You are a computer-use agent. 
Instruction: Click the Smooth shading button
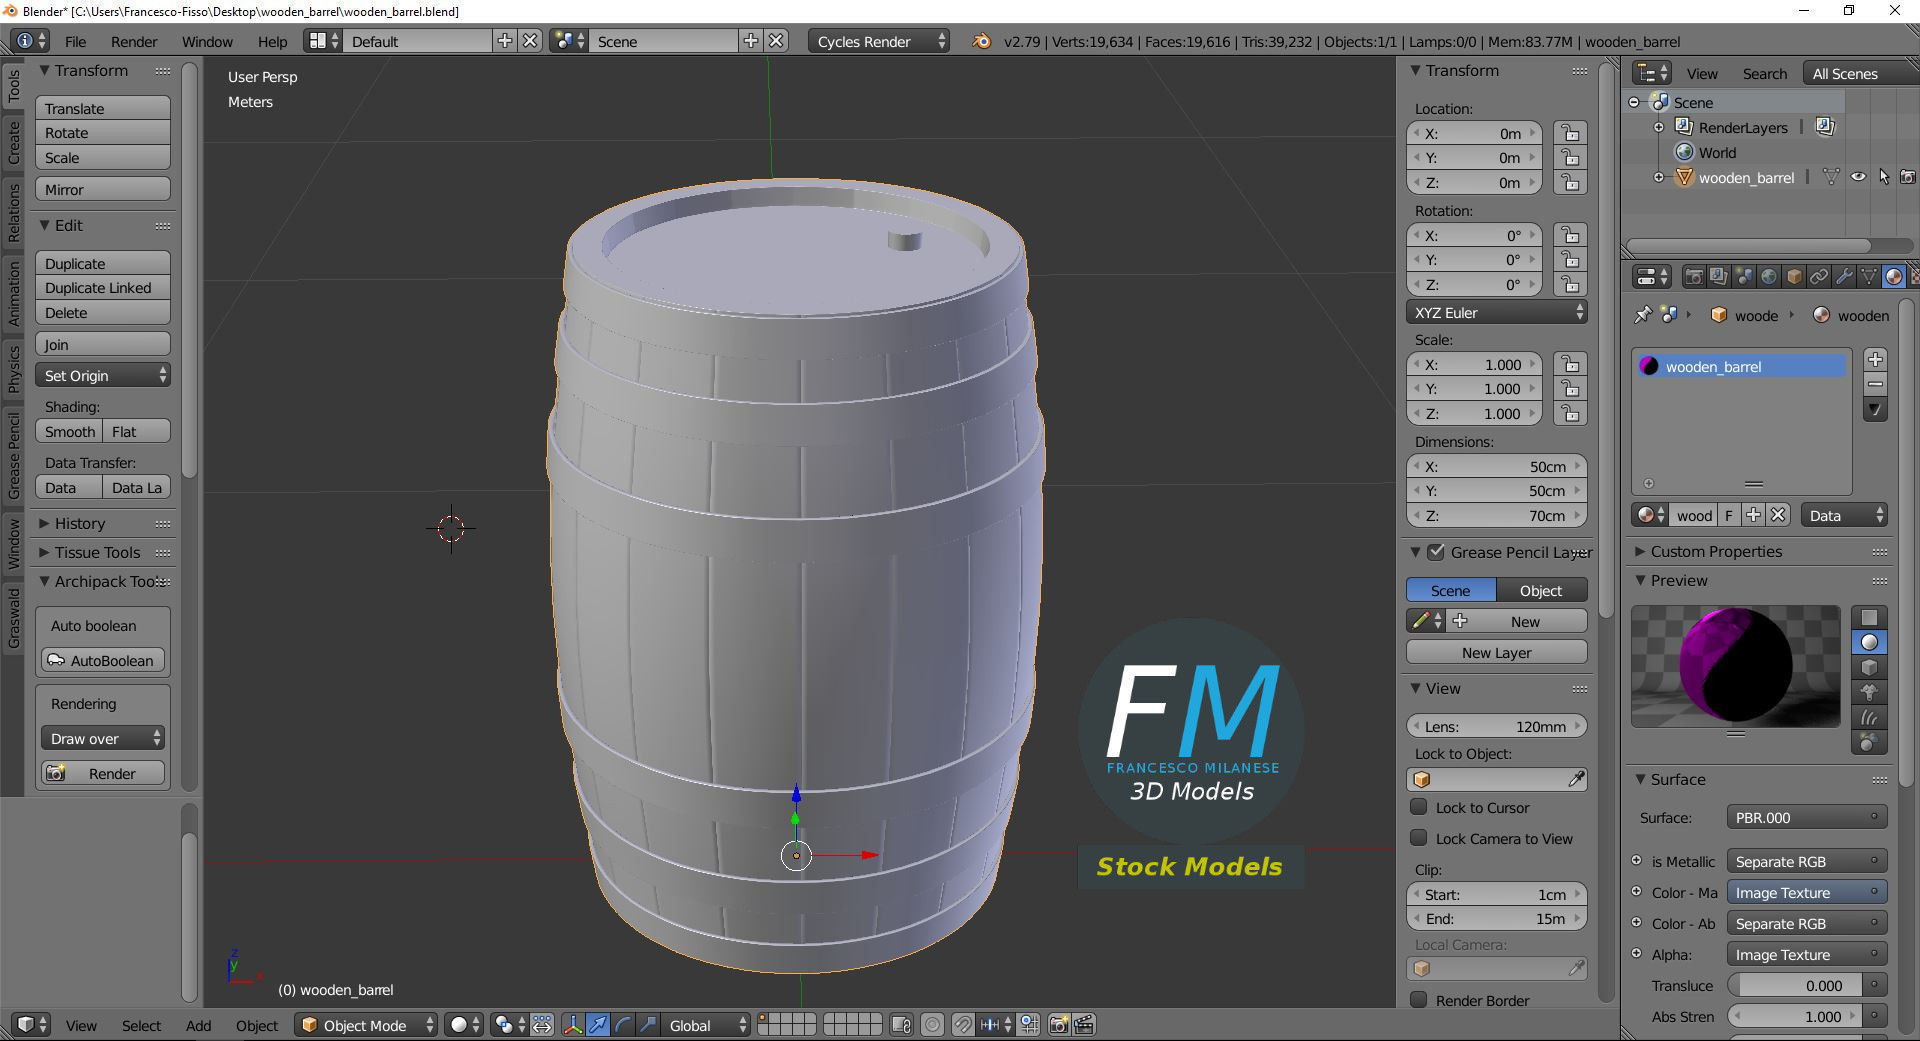tap(69, 431)
